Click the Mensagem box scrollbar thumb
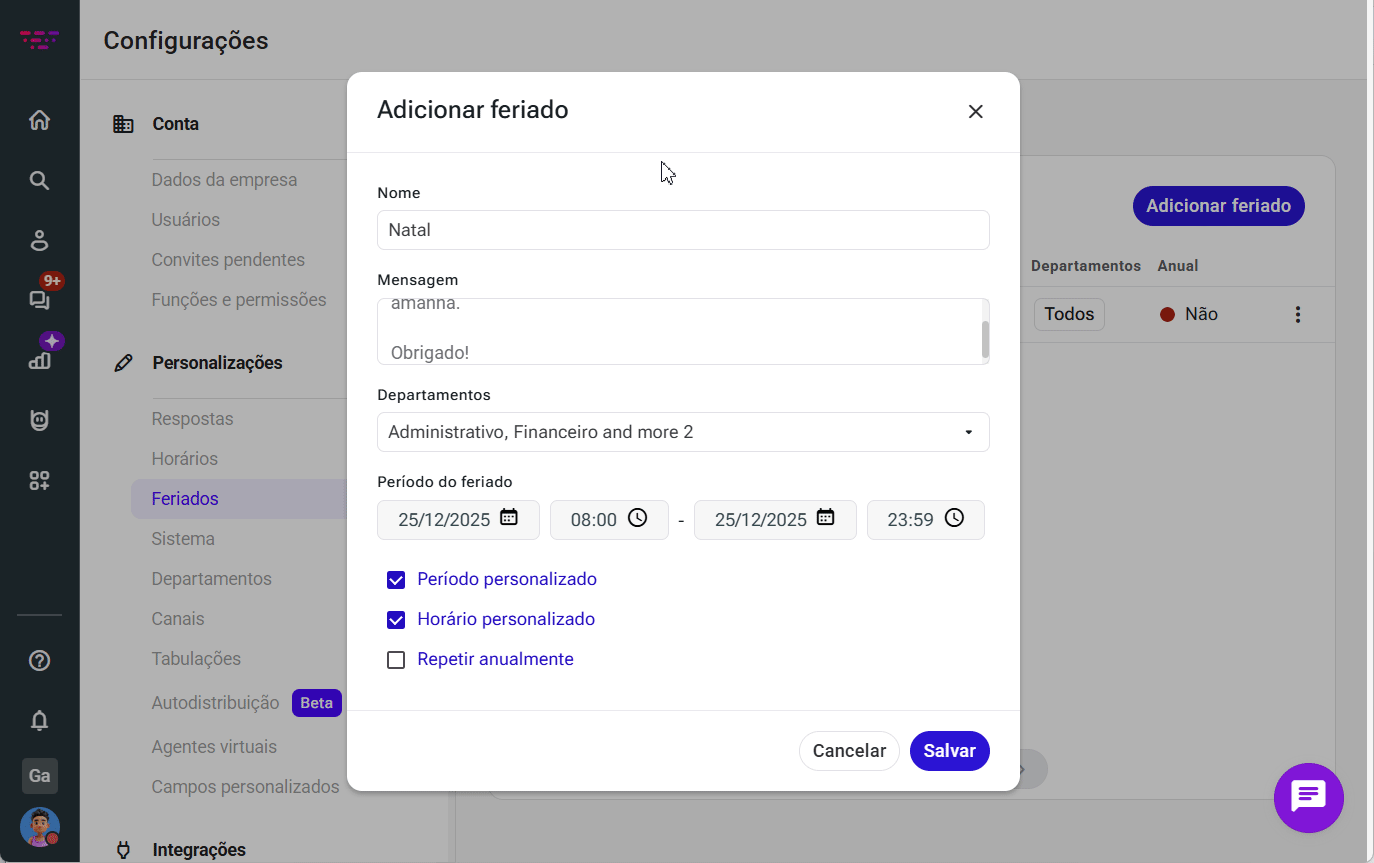Viewport: 1374px width, 863px height. click(985, 339)
